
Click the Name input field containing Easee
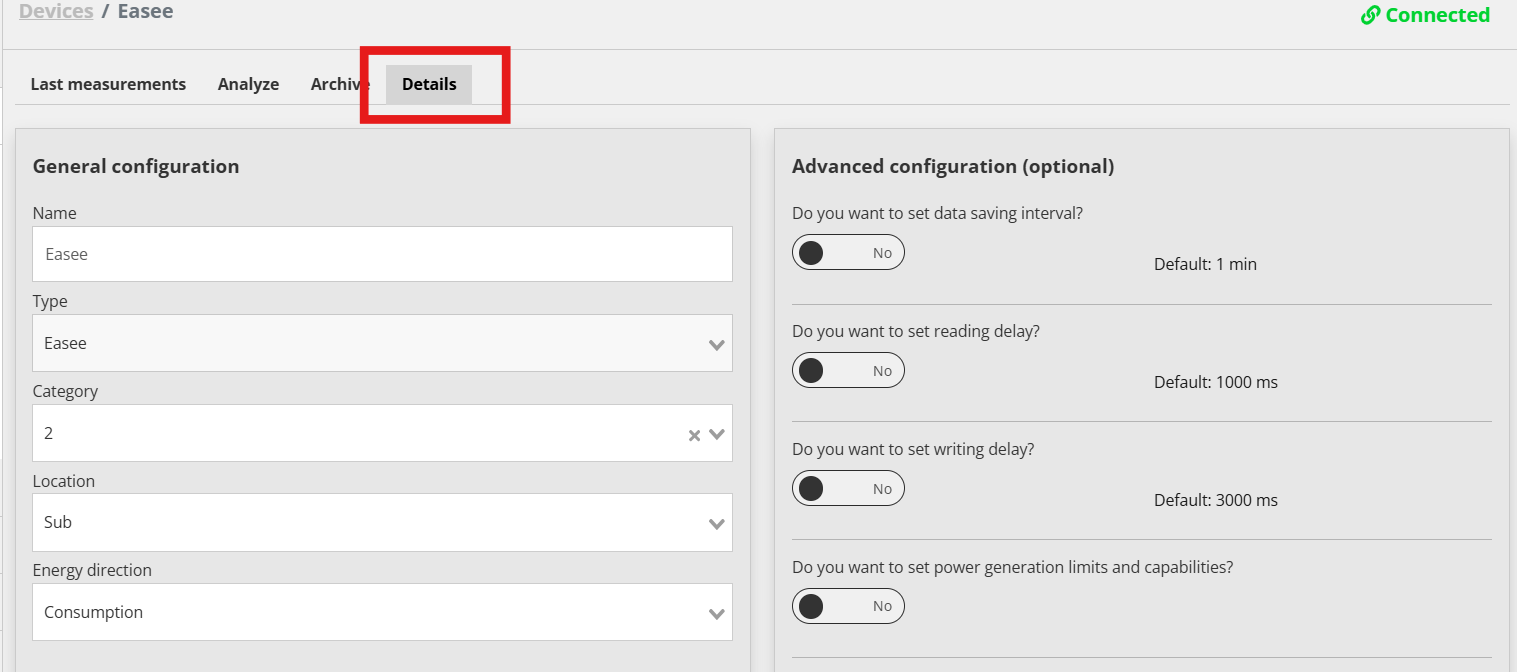(x=382, y=254)
